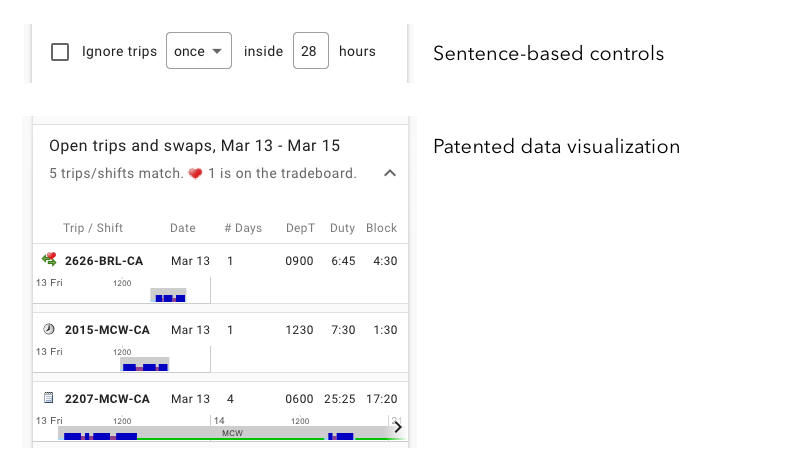808x475 pixels.
Task: Open the 'once' frequency dropdown
Action: (198, 52)
